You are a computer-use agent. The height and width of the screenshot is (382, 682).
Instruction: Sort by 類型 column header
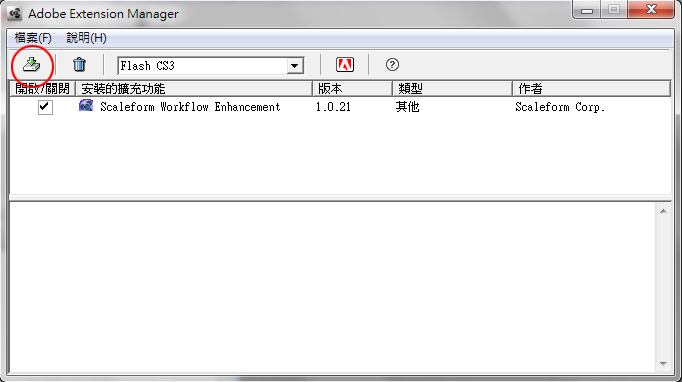pos(452,89)
